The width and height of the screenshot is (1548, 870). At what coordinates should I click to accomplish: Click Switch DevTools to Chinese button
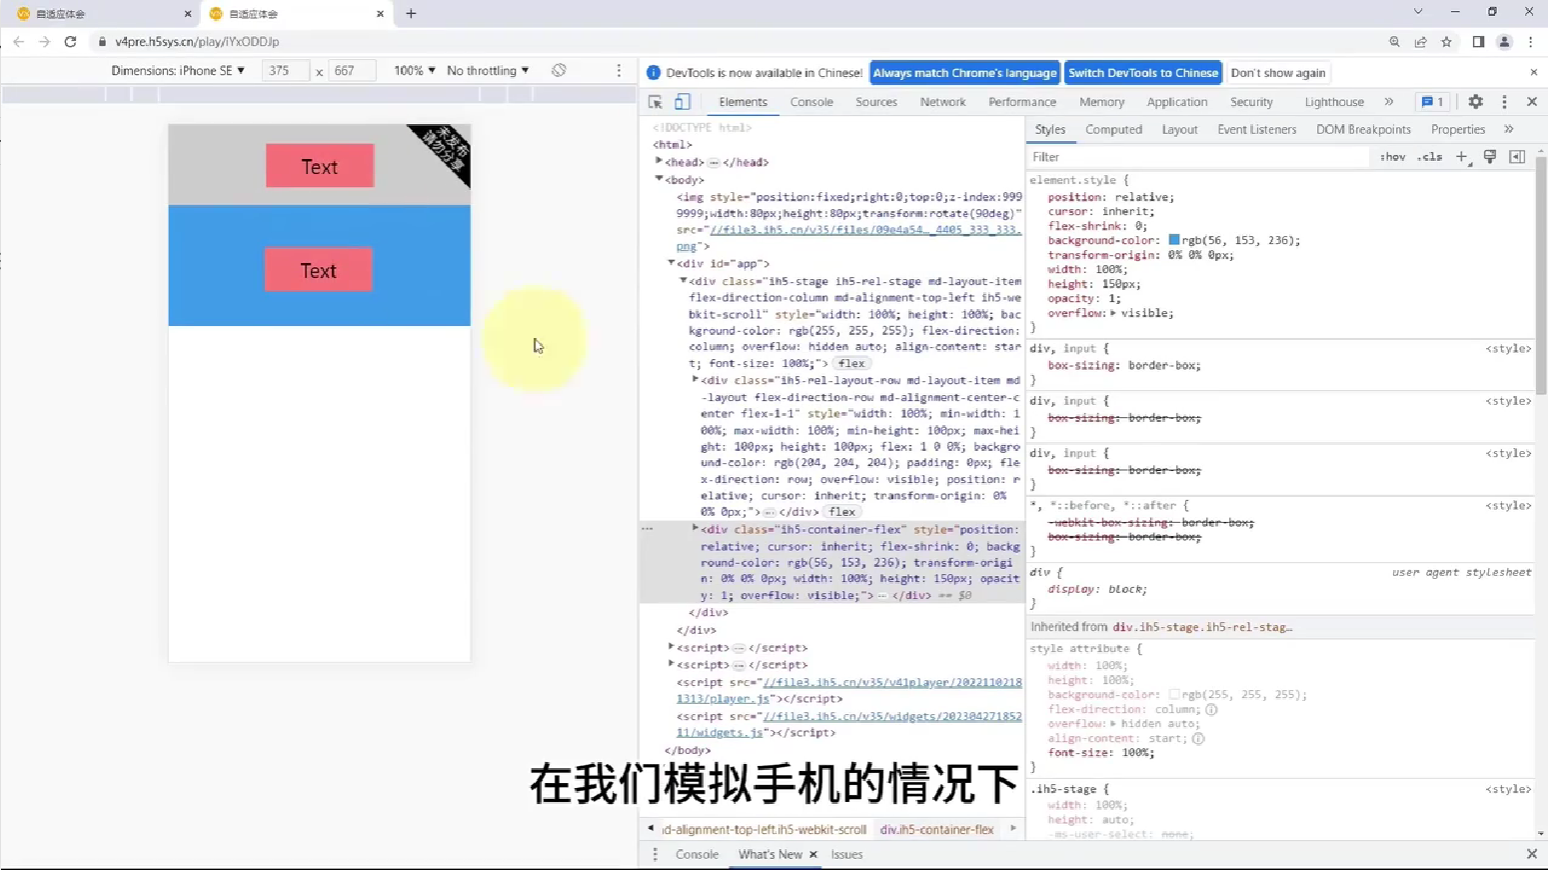(x=1143, y=72)
